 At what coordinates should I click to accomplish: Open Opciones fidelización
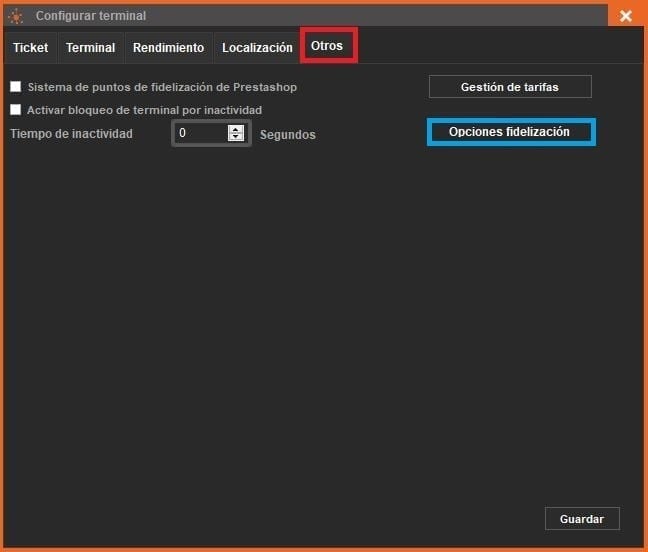[x=510, y=132]
